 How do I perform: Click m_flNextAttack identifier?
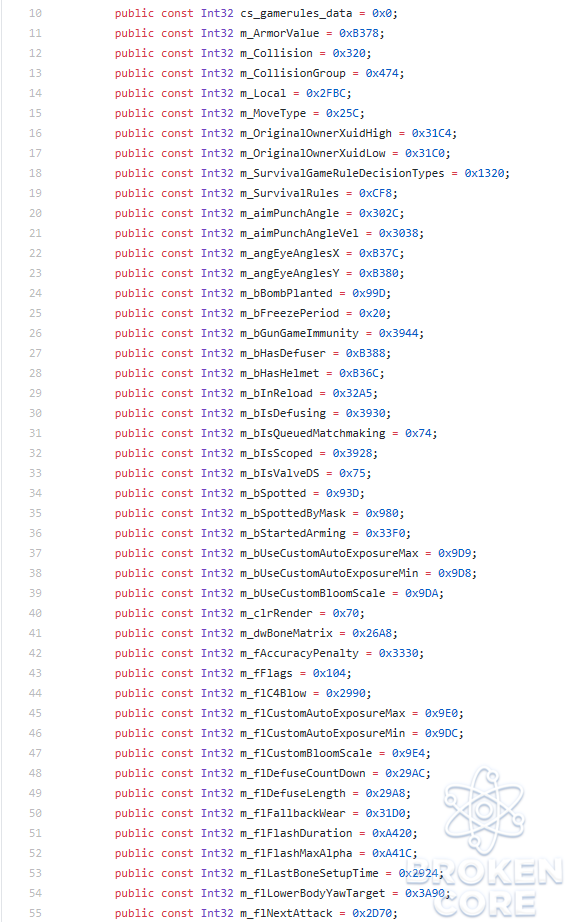coord(286,913)
